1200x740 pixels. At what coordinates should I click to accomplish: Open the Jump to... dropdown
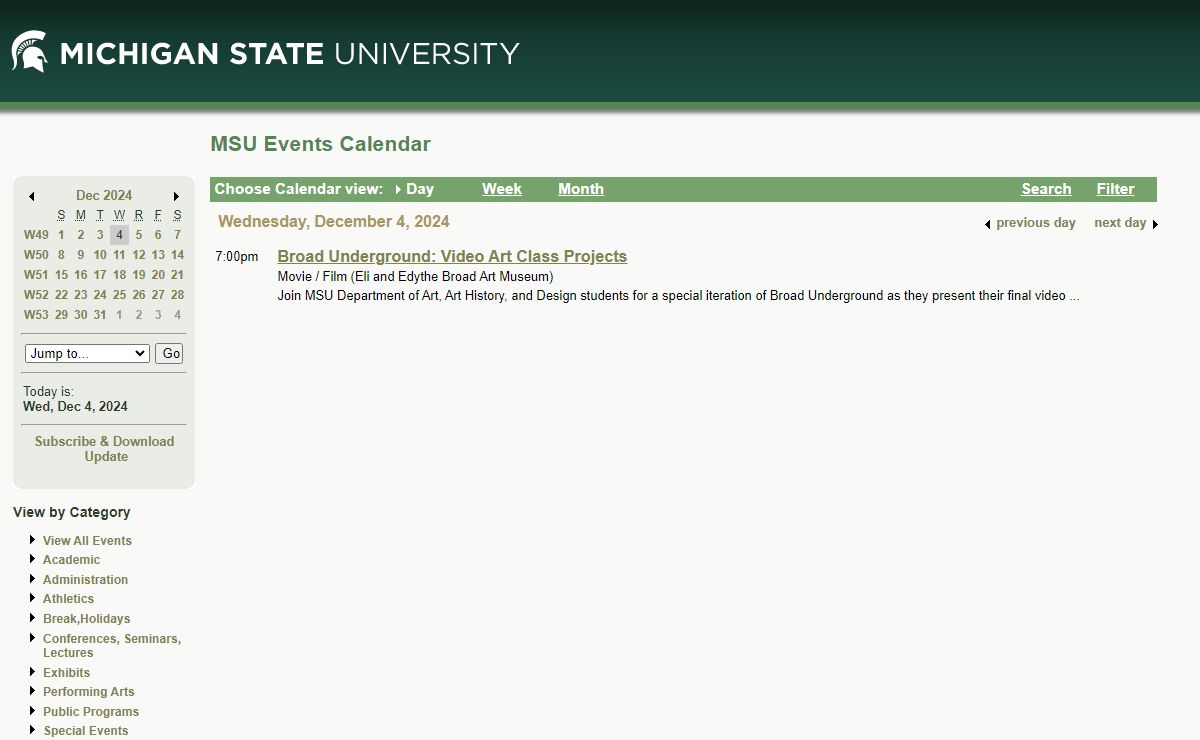point(87,353)
